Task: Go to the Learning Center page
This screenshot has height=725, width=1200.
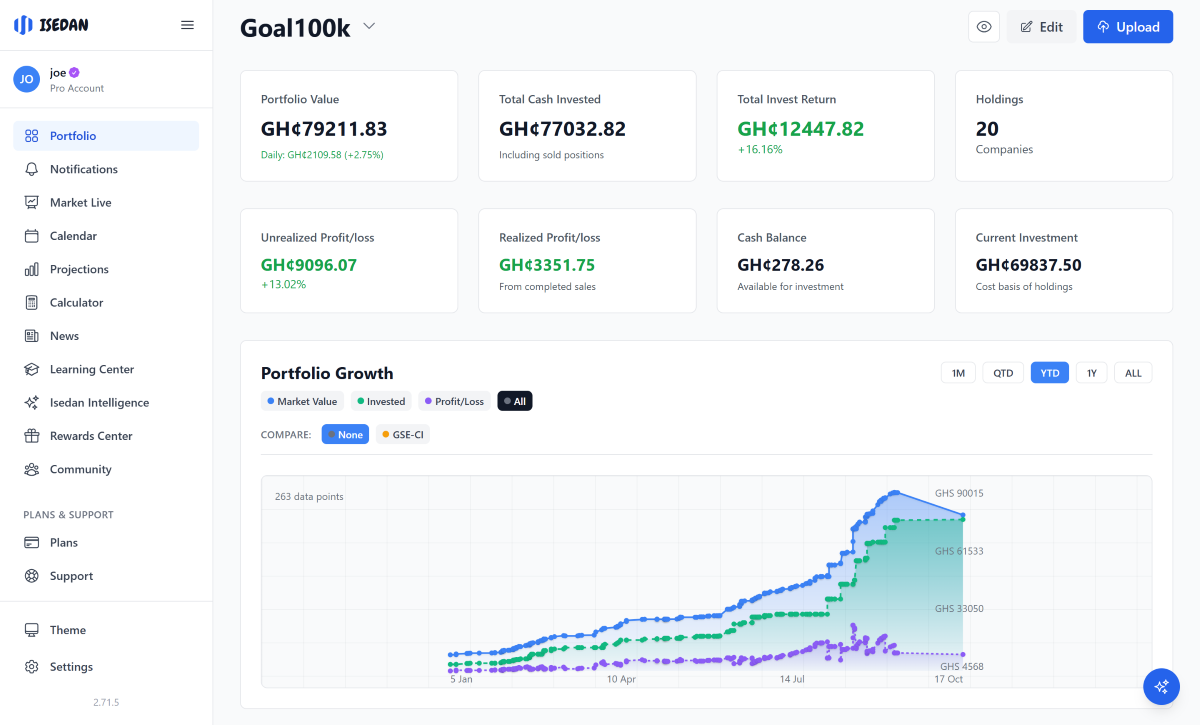Action: click(106, 369)
